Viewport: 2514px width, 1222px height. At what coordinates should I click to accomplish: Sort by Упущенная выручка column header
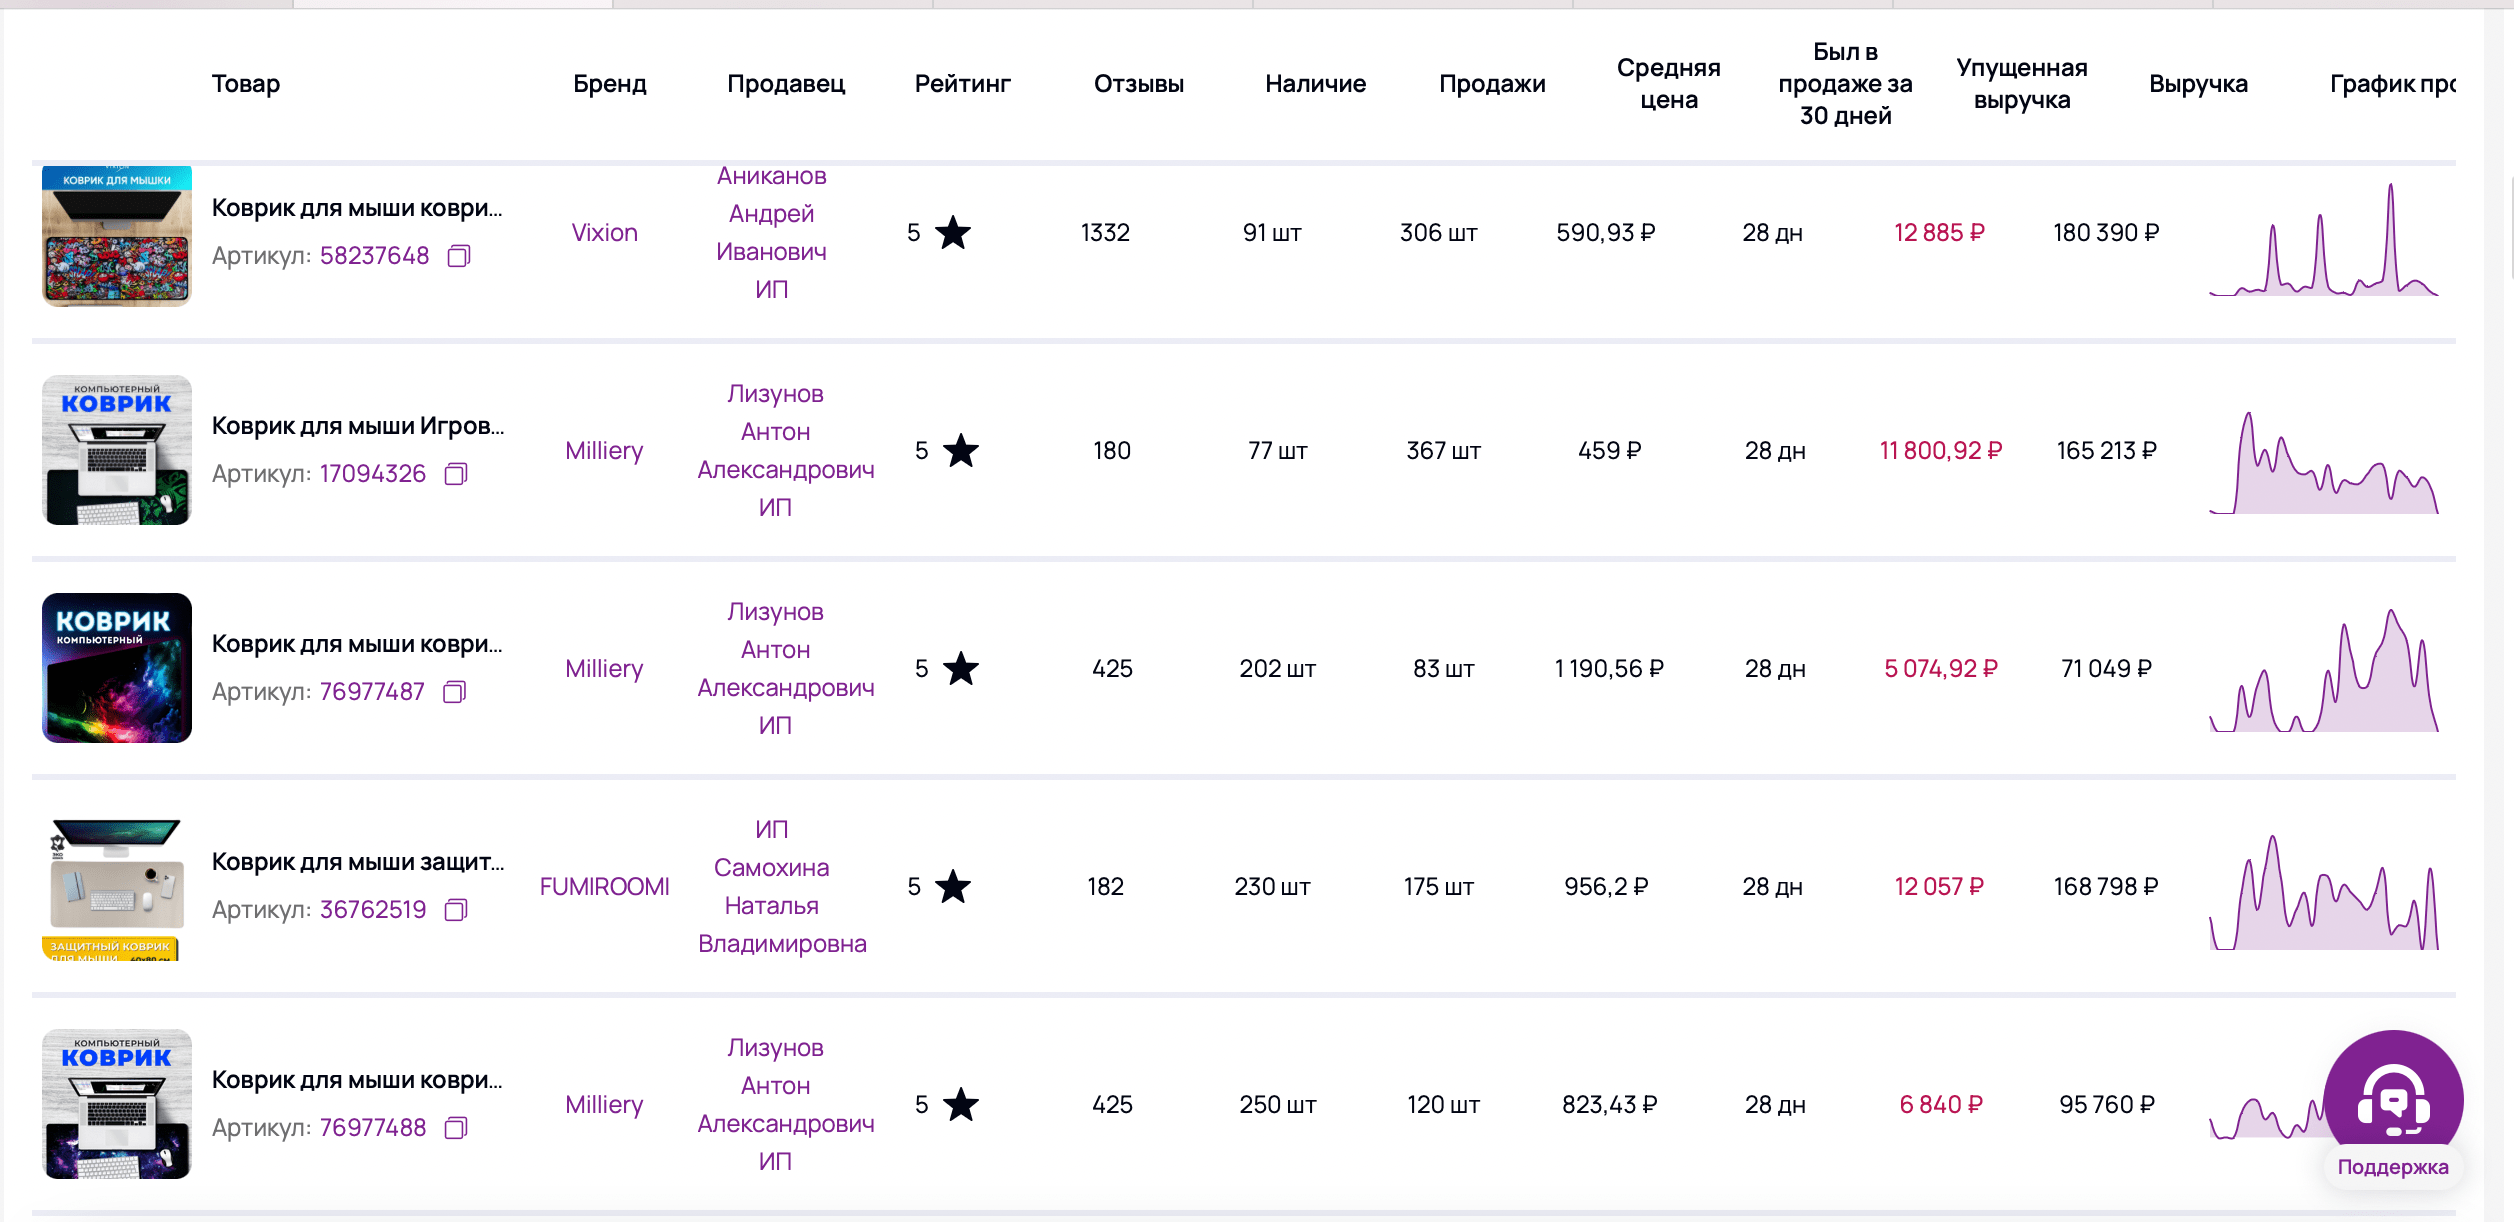pyautogui.click(x=2021, y=84)
